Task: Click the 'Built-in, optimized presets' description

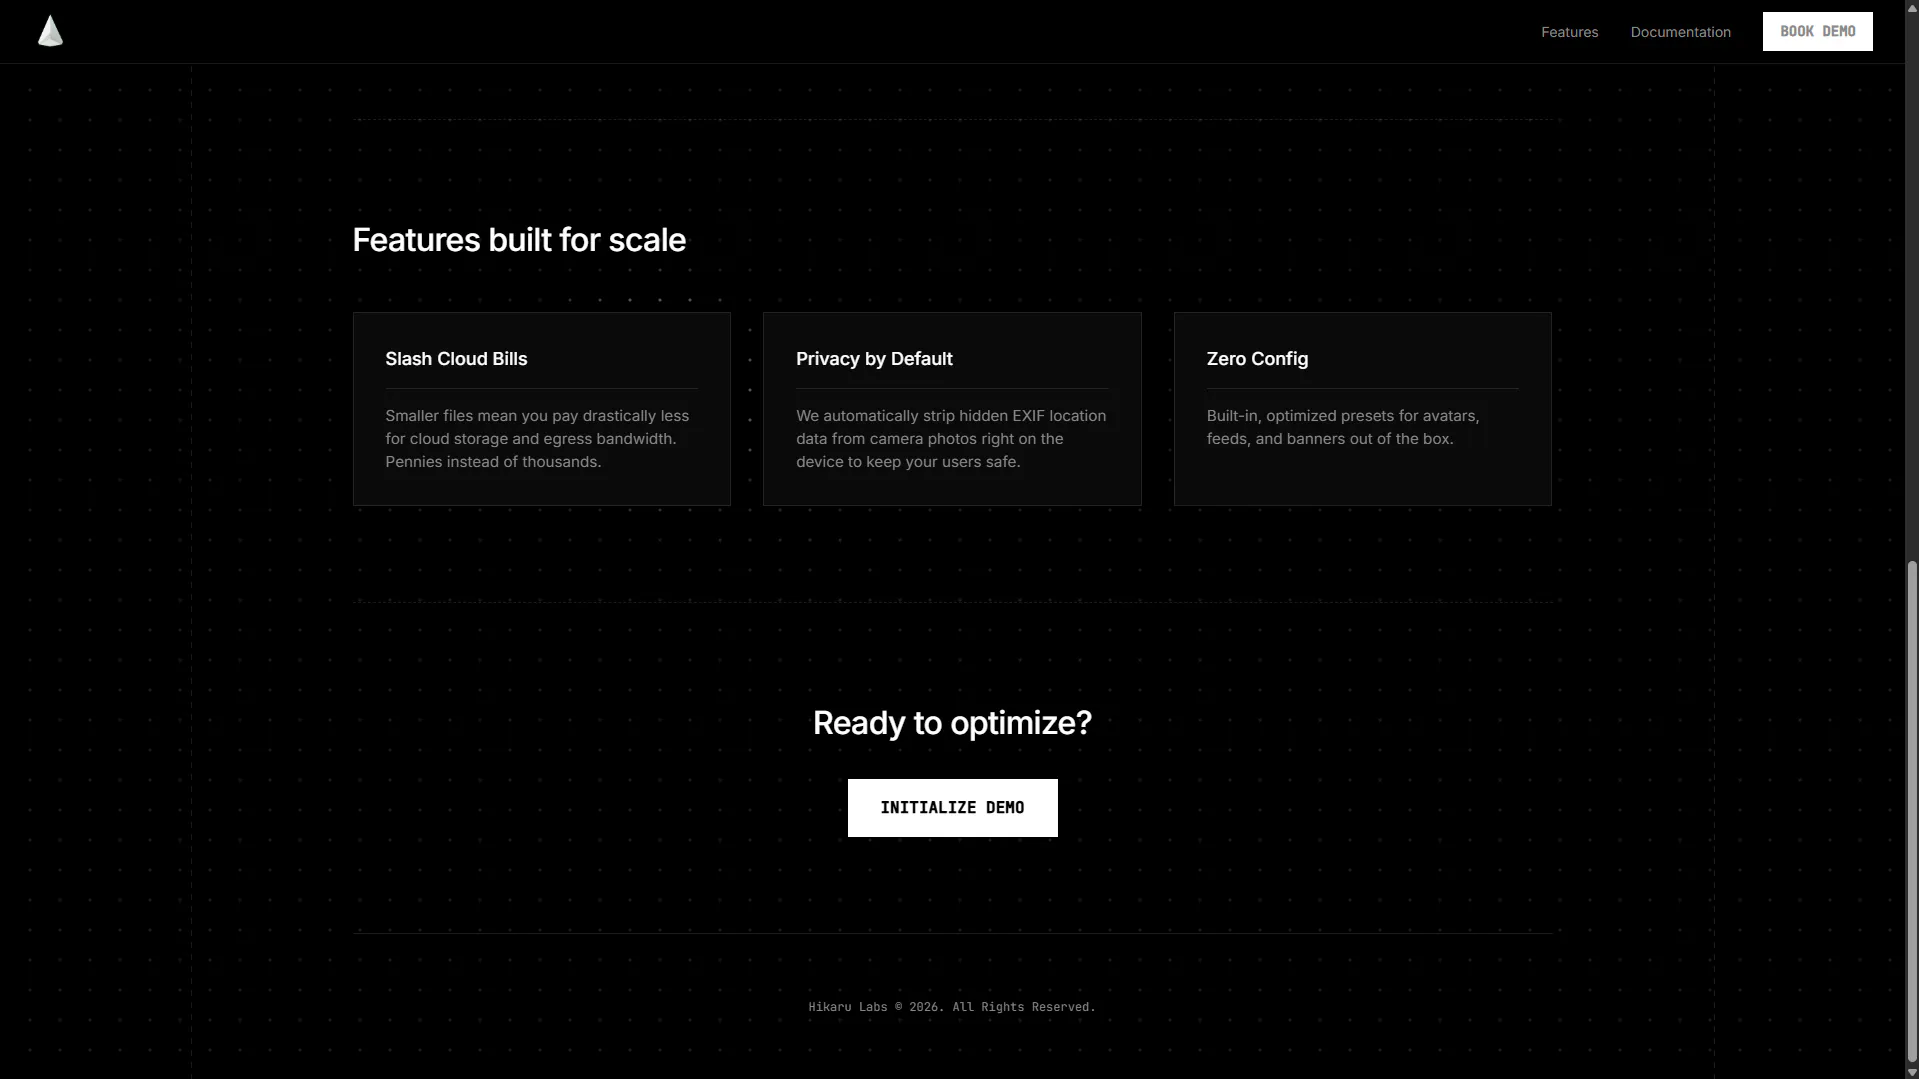Action: (x=1343, y=427)
